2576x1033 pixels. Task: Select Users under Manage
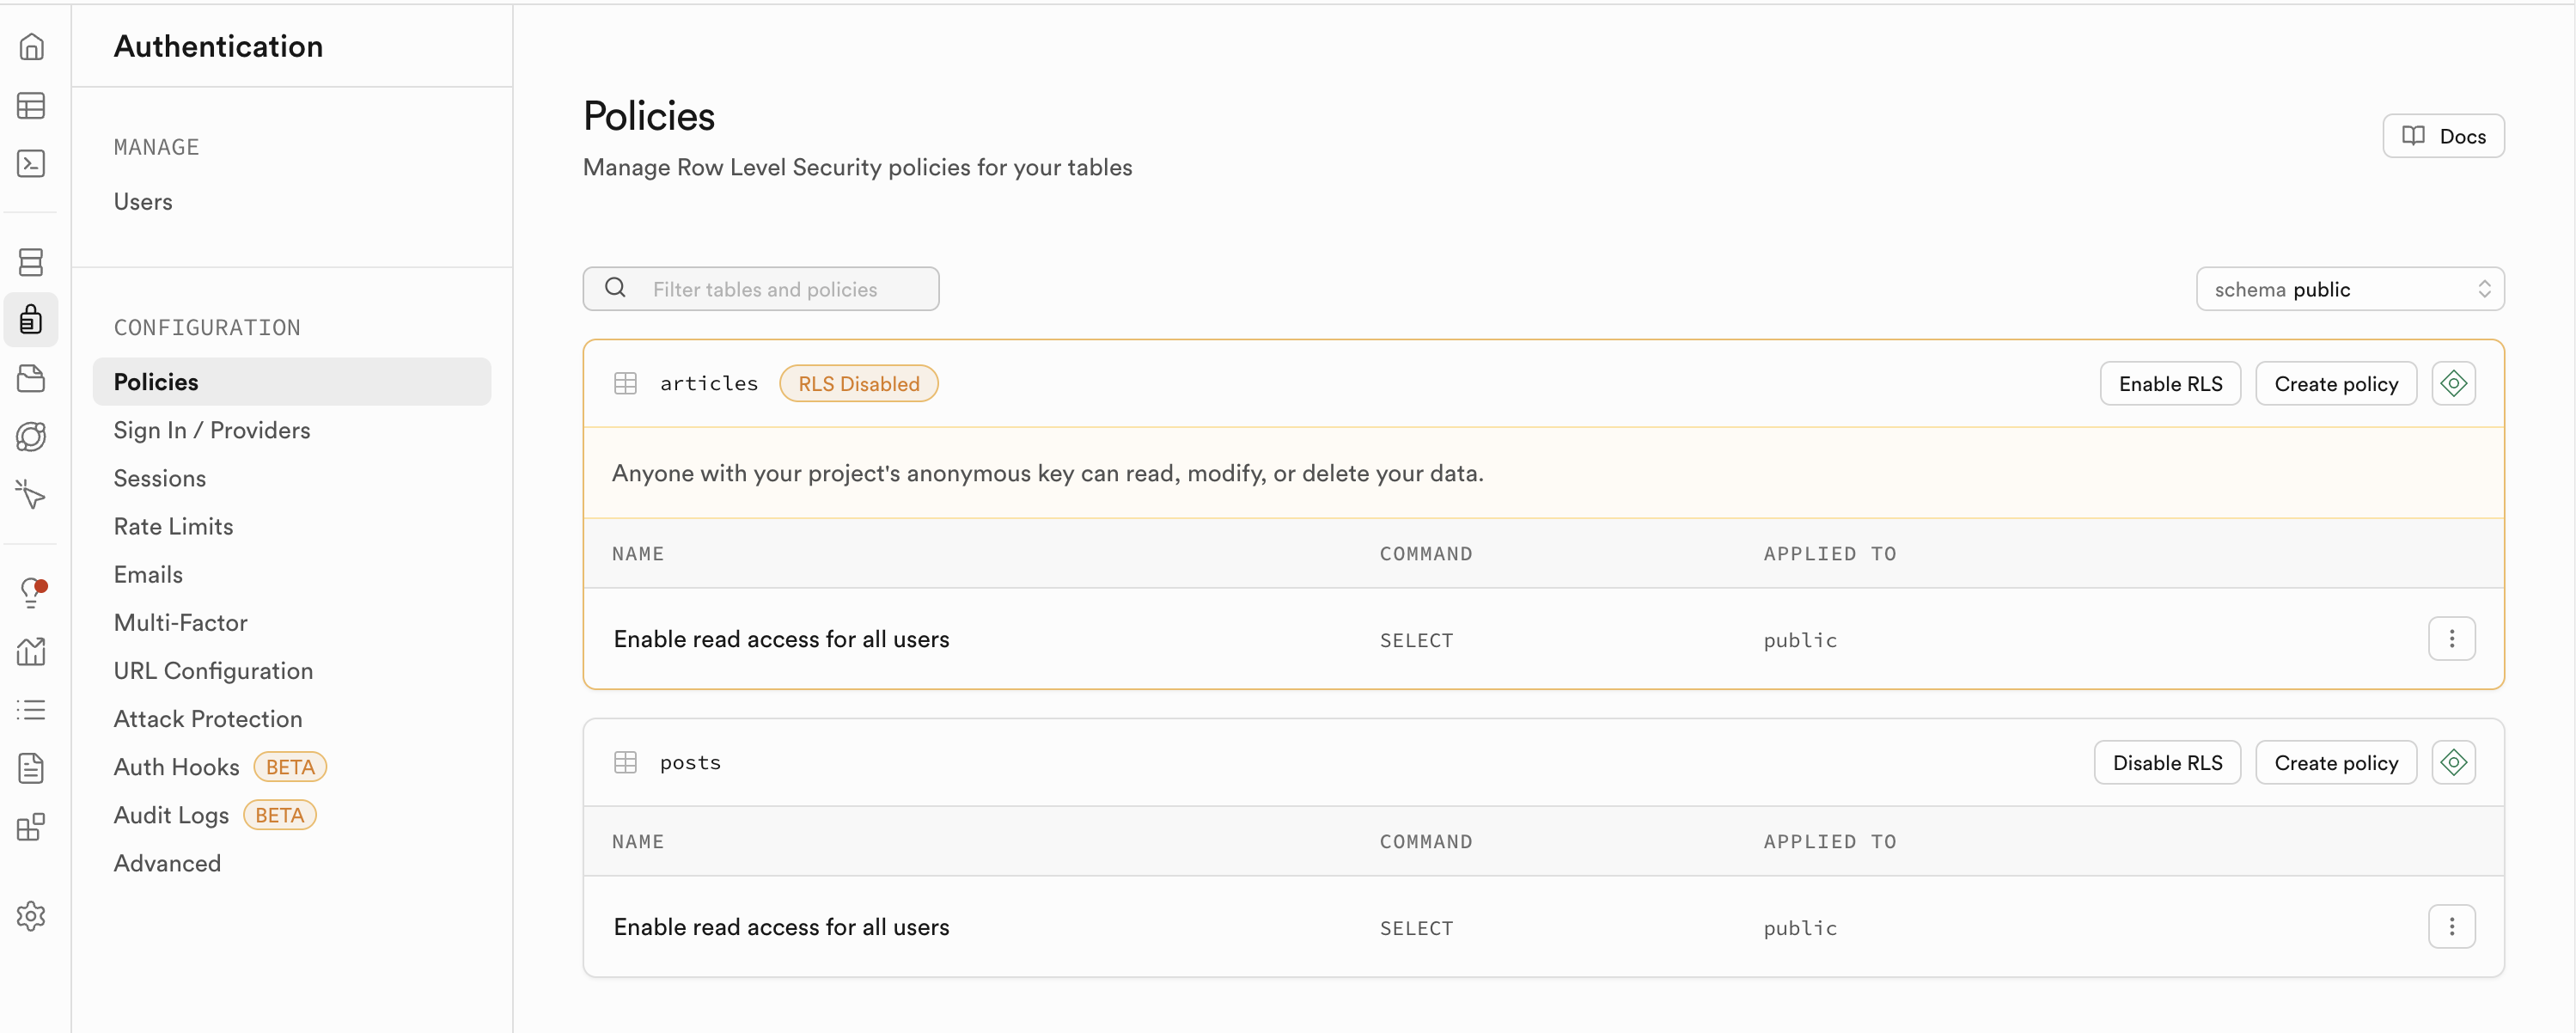(143, 202)
